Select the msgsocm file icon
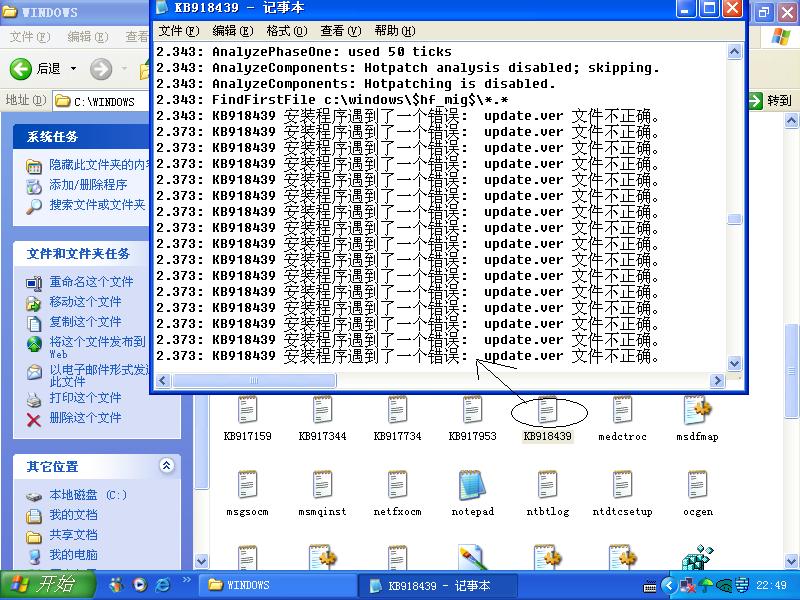This screenshot has height=600, width=800. pyautogui.click(x=247, y=485)
